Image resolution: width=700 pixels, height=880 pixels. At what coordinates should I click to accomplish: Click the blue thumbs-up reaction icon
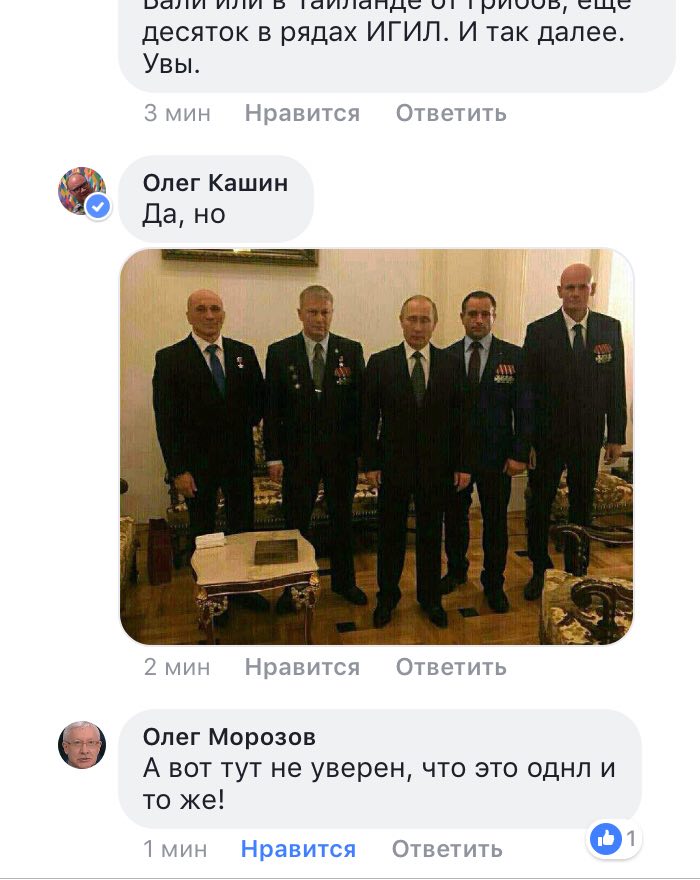(606, 839)
